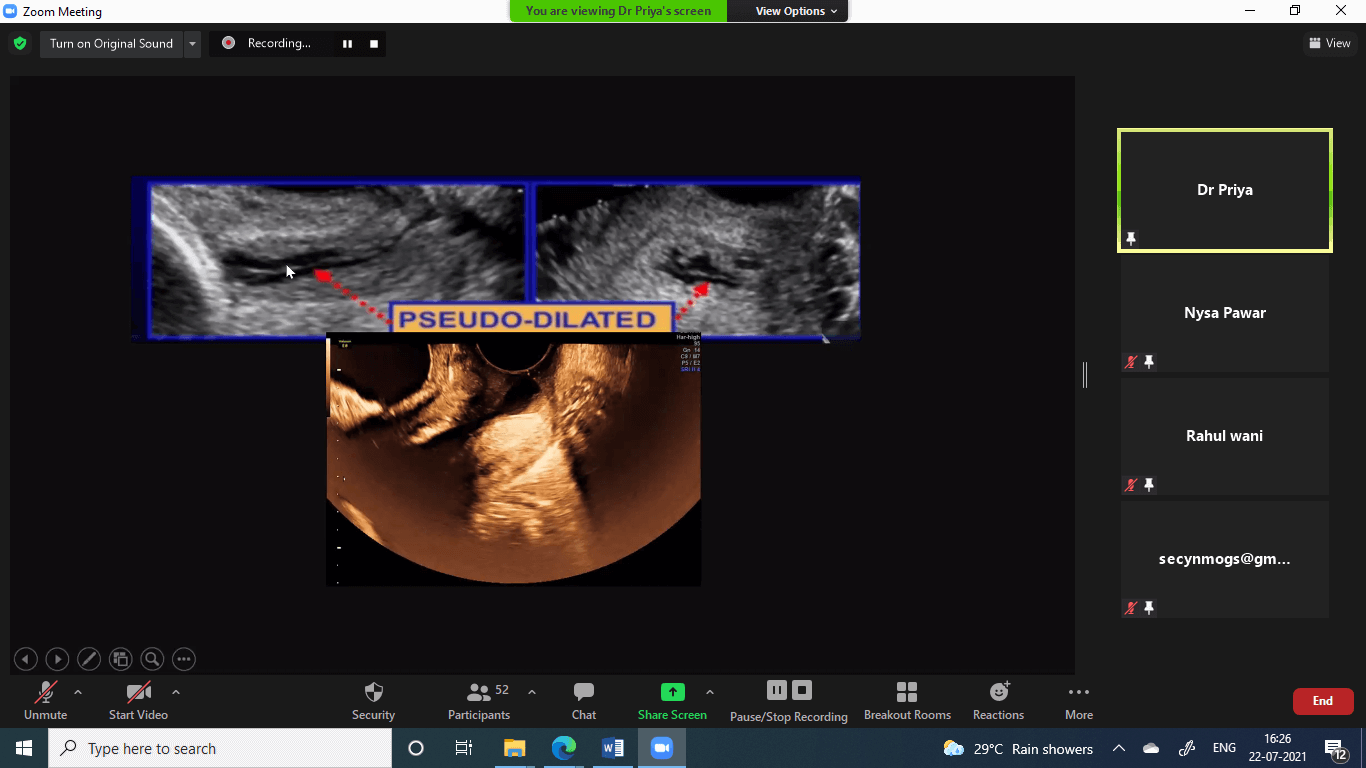Click the red End meeting button
This screenshot has width=1366, height=768.
coord(1322,701)
